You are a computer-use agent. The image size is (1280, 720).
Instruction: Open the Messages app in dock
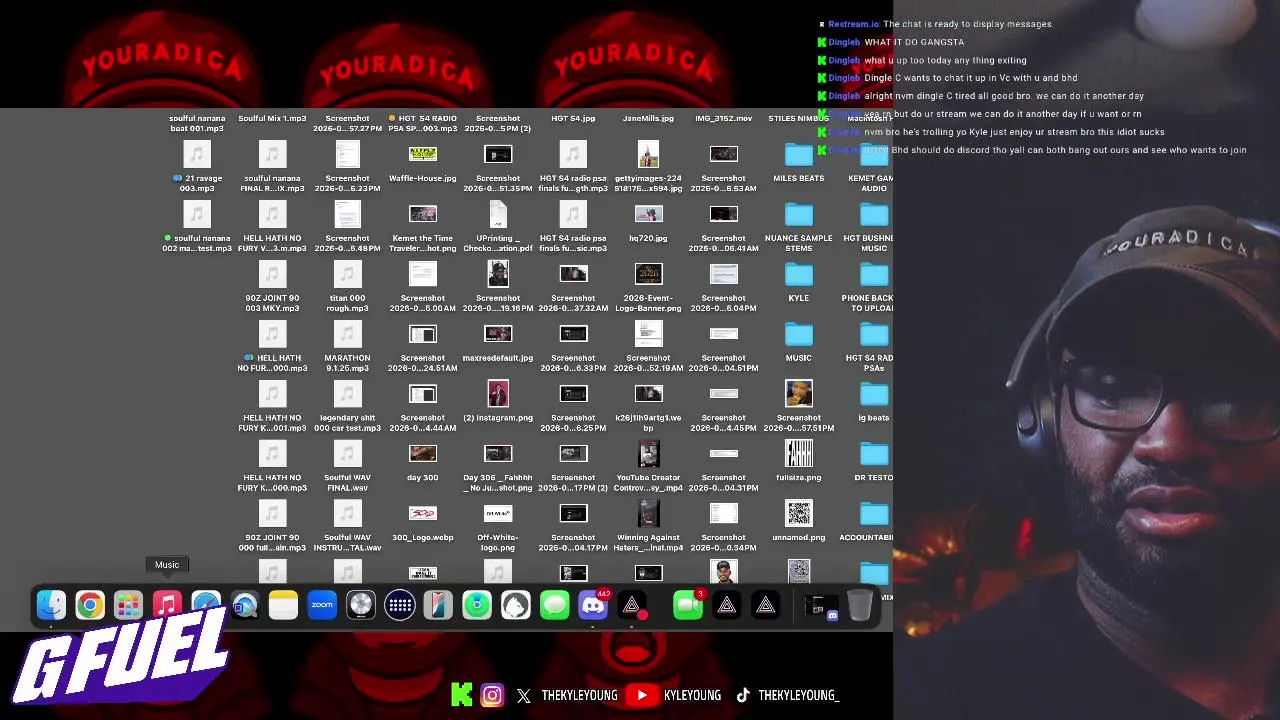554,605
